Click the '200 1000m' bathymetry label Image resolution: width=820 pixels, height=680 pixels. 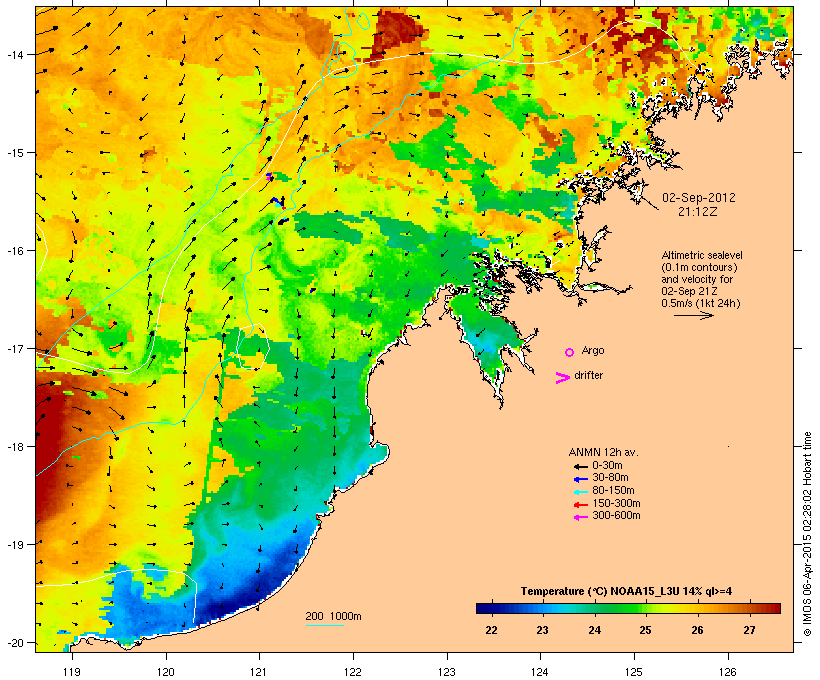(333, 616)
